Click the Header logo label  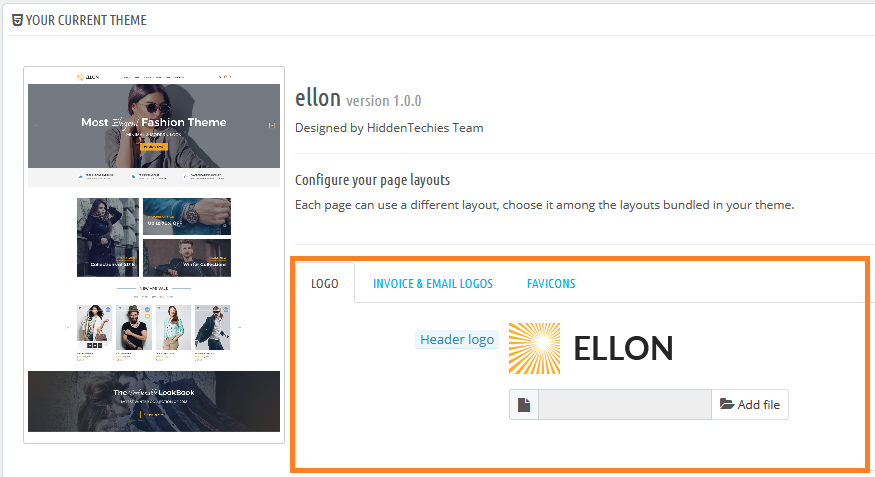pos(456,339)
